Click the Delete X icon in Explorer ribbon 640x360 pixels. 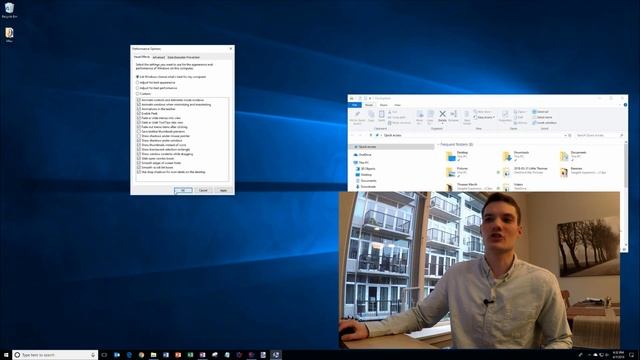[442, 114]
